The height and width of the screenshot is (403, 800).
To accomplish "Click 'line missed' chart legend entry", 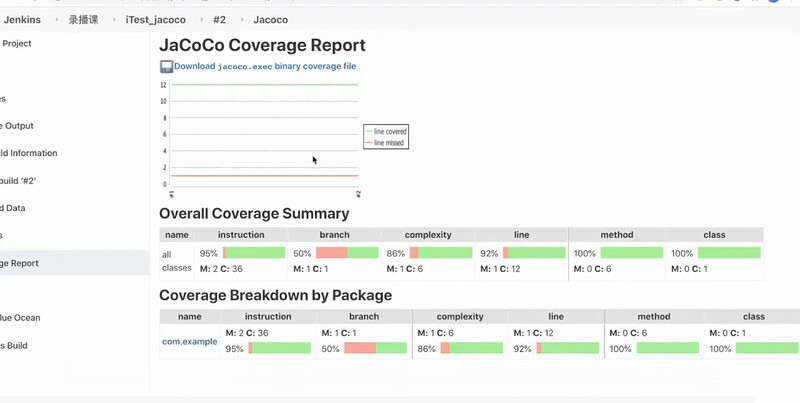I will click(x=385, y=143).
